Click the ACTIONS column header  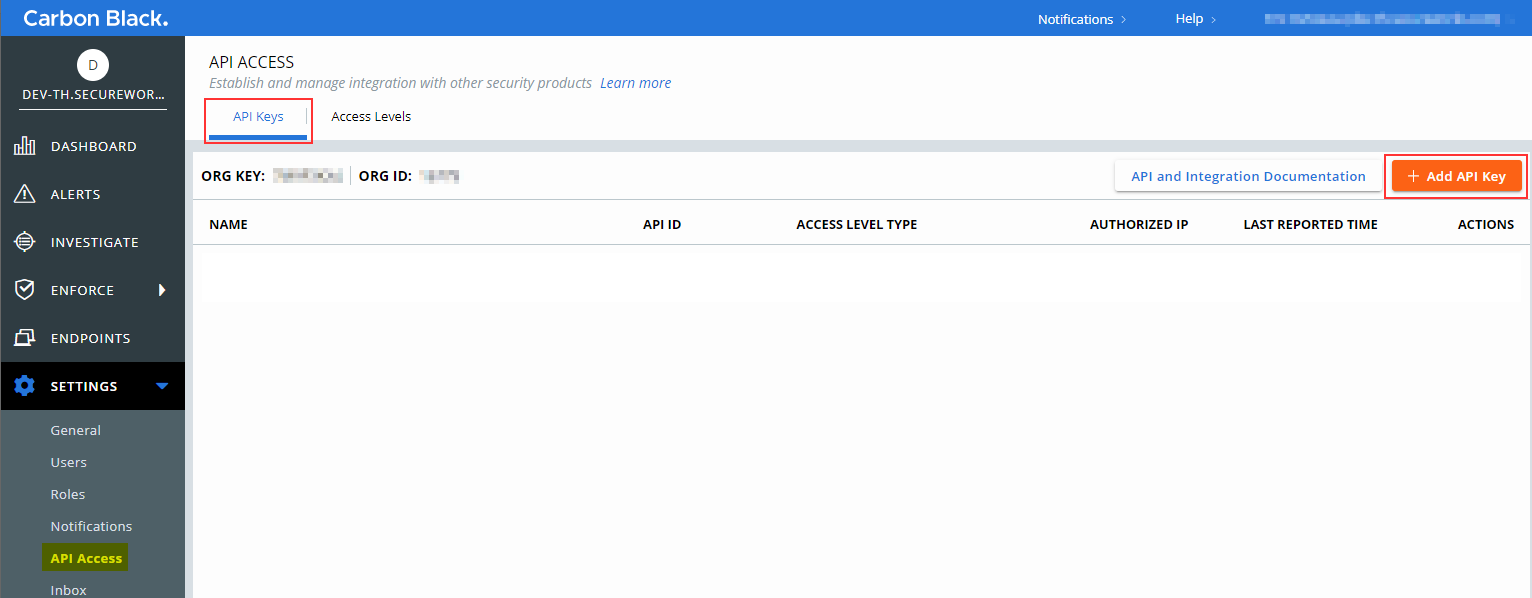click(1486, 224)
